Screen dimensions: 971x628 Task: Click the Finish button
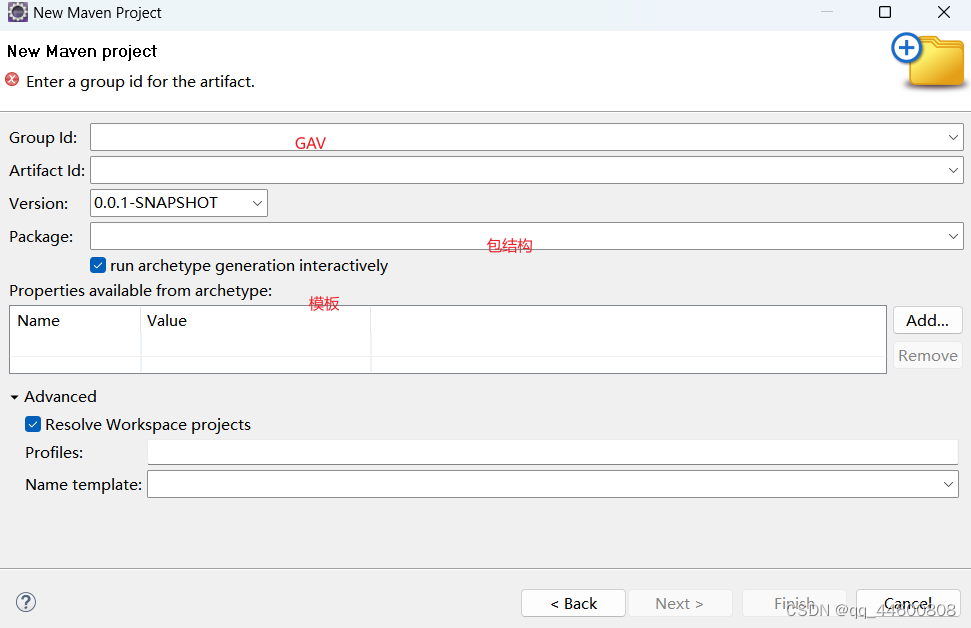[794, 603]
